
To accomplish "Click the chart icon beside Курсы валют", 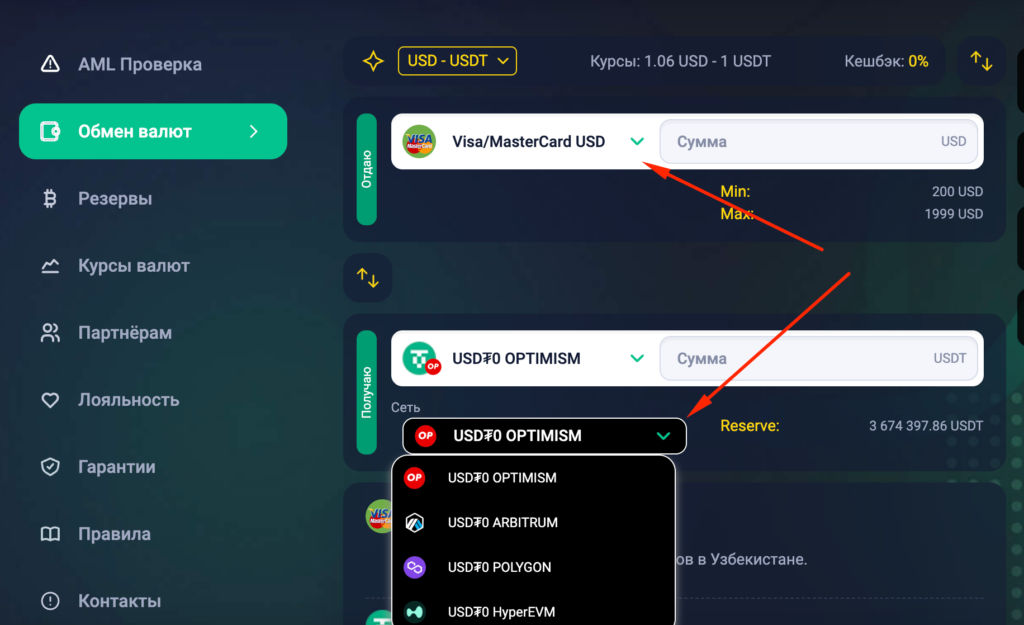I will pyautogui.click(x=50, y=266).
